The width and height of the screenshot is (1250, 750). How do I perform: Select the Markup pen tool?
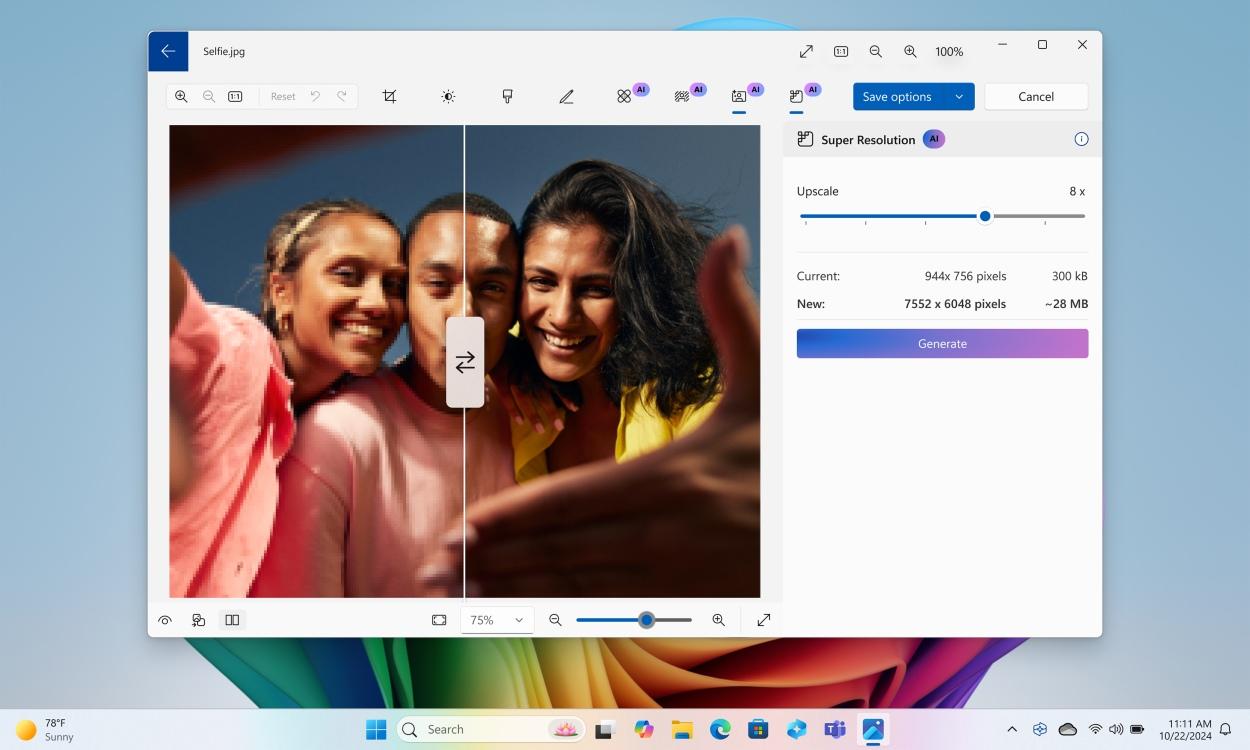click(566, 96)
